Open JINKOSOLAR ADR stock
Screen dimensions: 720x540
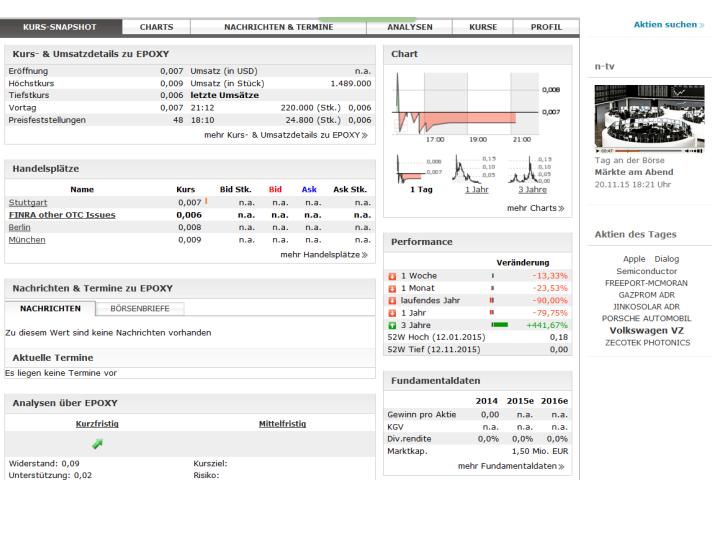click(x=647, y=307)
